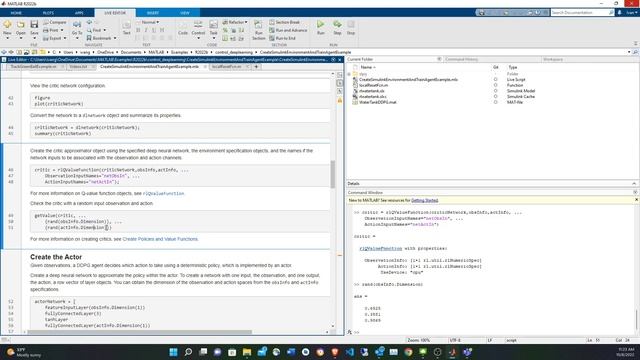Click Zoom 100% in status bar
Screen dimensions: 640x360
click(418, 340)
